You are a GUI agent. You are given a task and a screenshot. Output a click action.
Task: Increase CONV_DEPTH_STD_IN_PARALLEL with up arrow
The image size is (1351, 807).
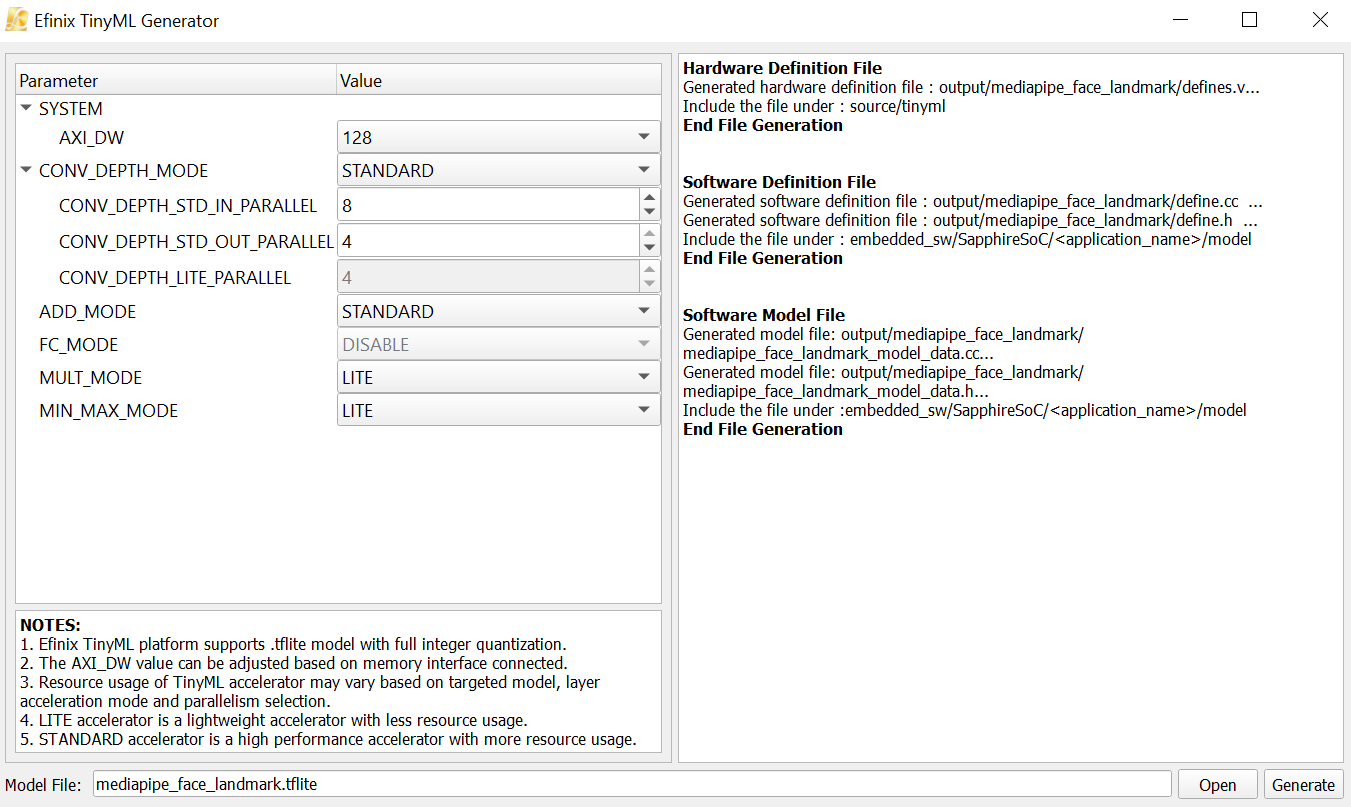[x=650, y=197]
